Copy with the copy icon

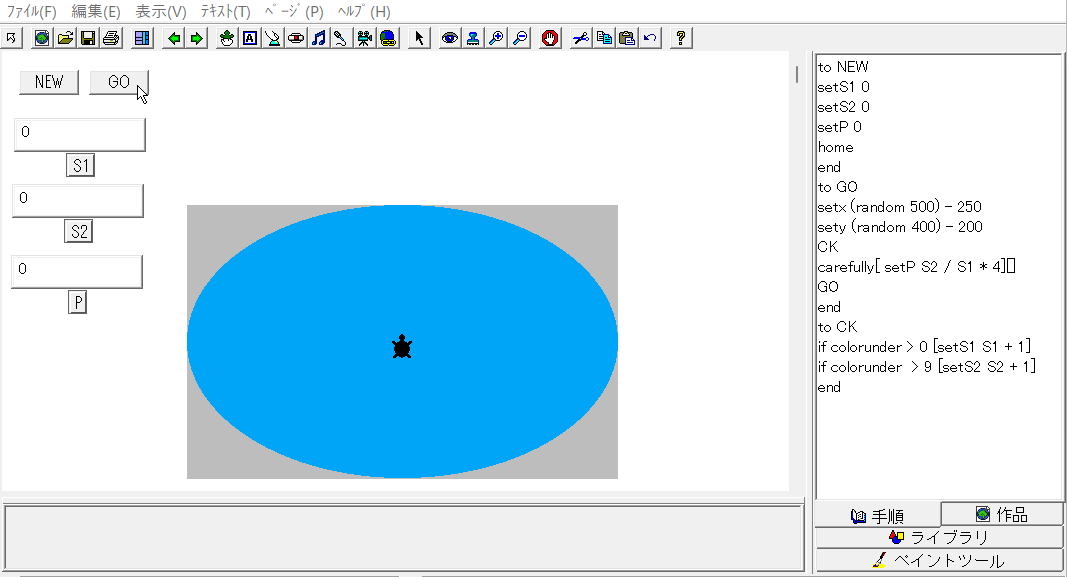coord(604,38)
